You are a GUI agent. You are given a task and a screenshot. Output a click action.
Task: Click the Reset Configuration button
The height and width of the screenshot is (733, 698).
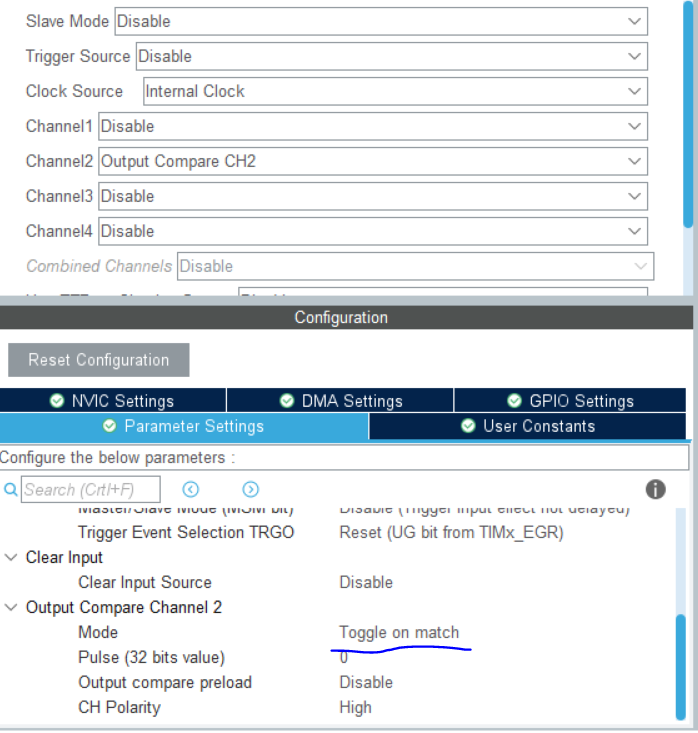[x=99, y=360]
